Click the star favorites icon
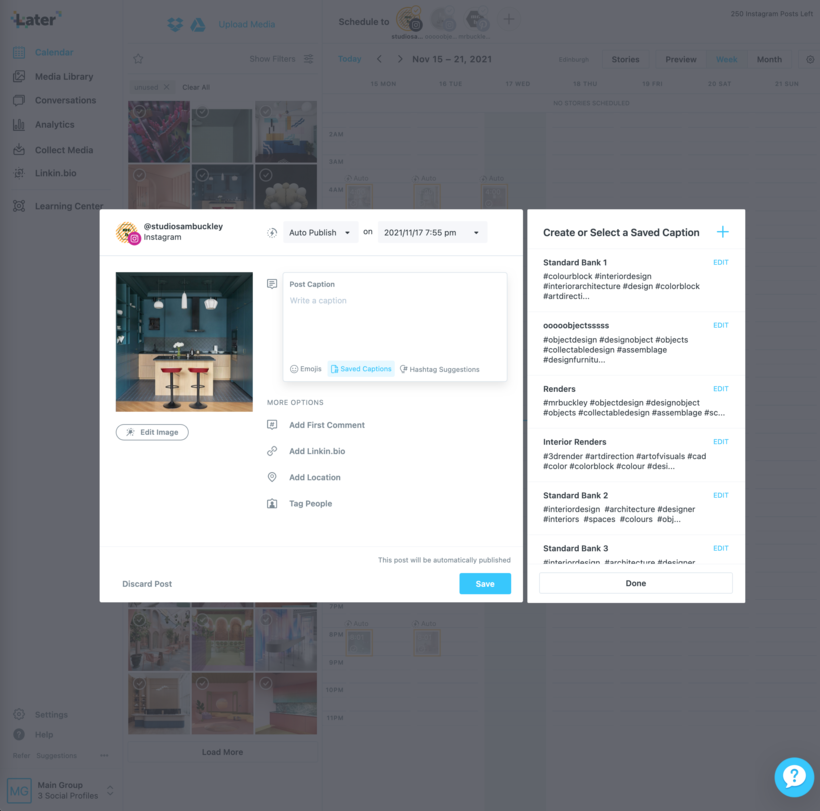Viewport: 820px width, 811px height. coord(138,59)
